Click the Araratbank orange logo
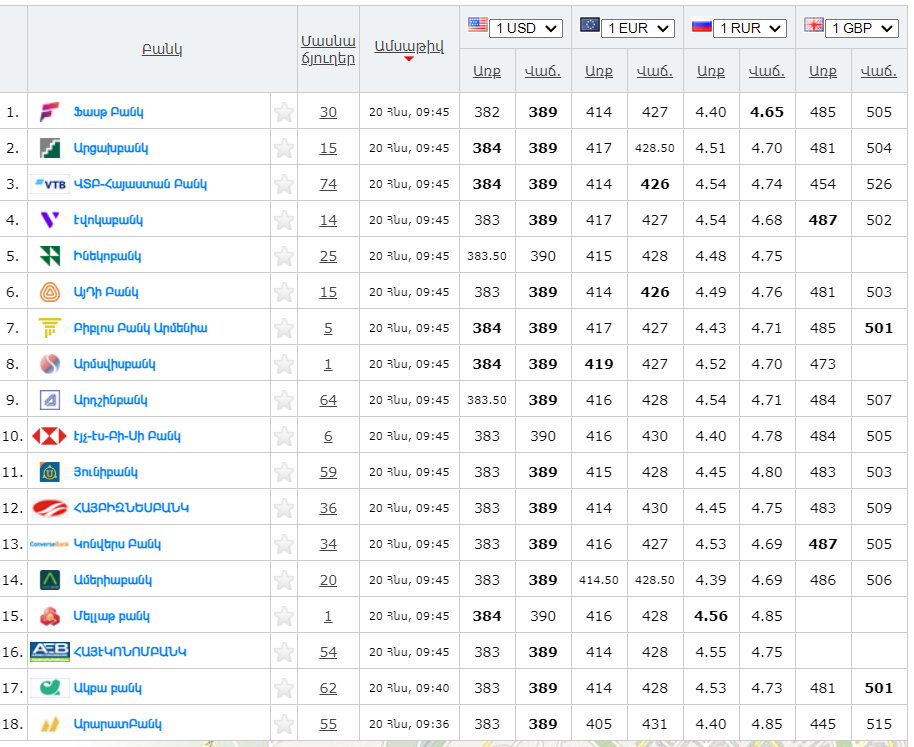The width and height of the screenshot is (914, 747). [x=49, y=724]
